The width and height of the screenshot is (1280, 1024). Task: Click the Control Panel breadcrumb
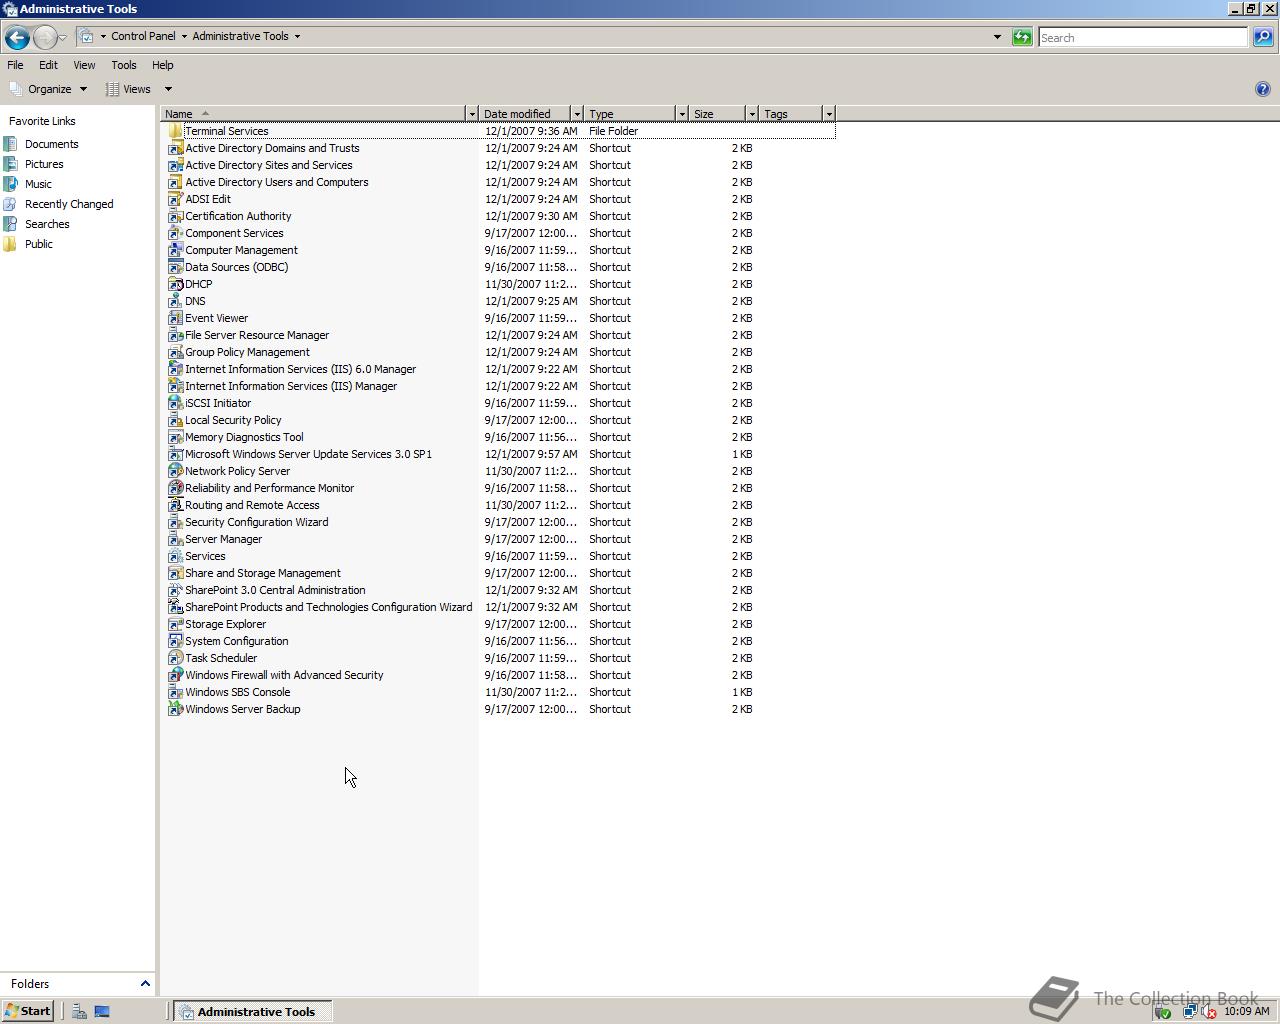click(x=143, y=36)
